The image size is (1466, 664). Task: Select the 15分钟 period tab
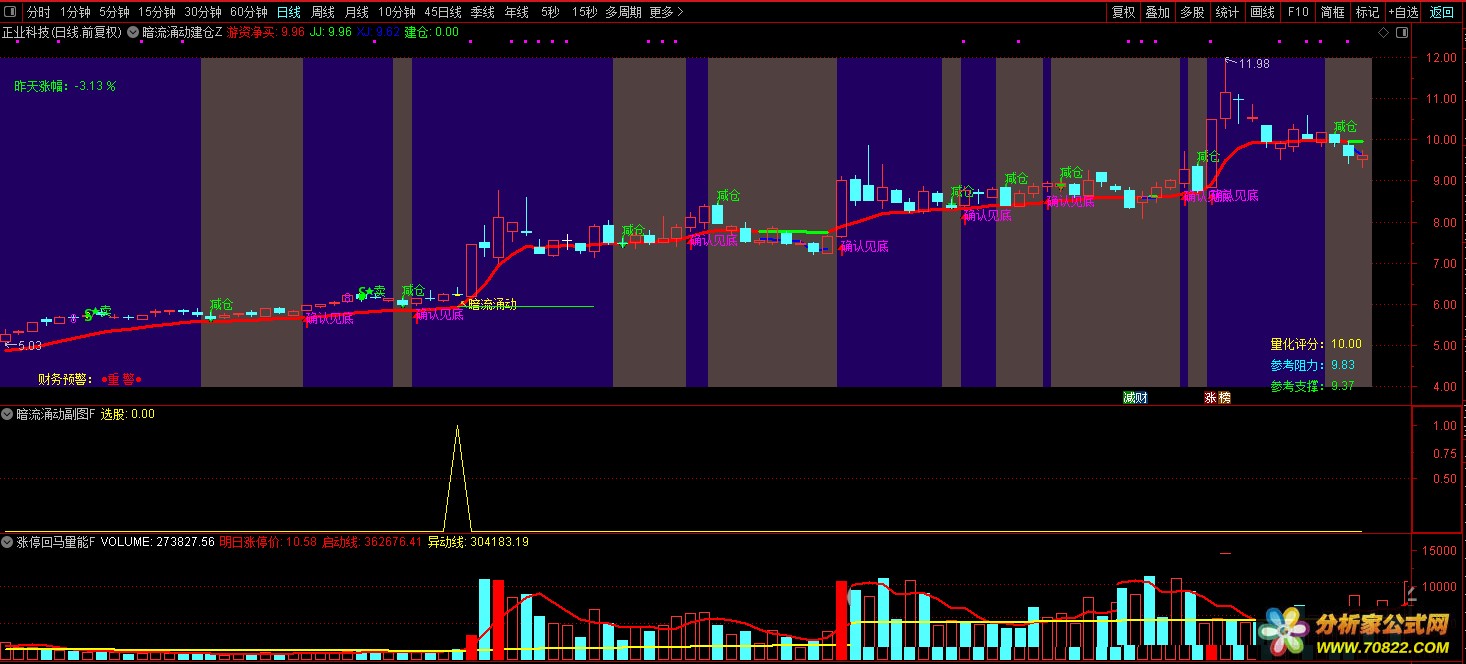156,12
